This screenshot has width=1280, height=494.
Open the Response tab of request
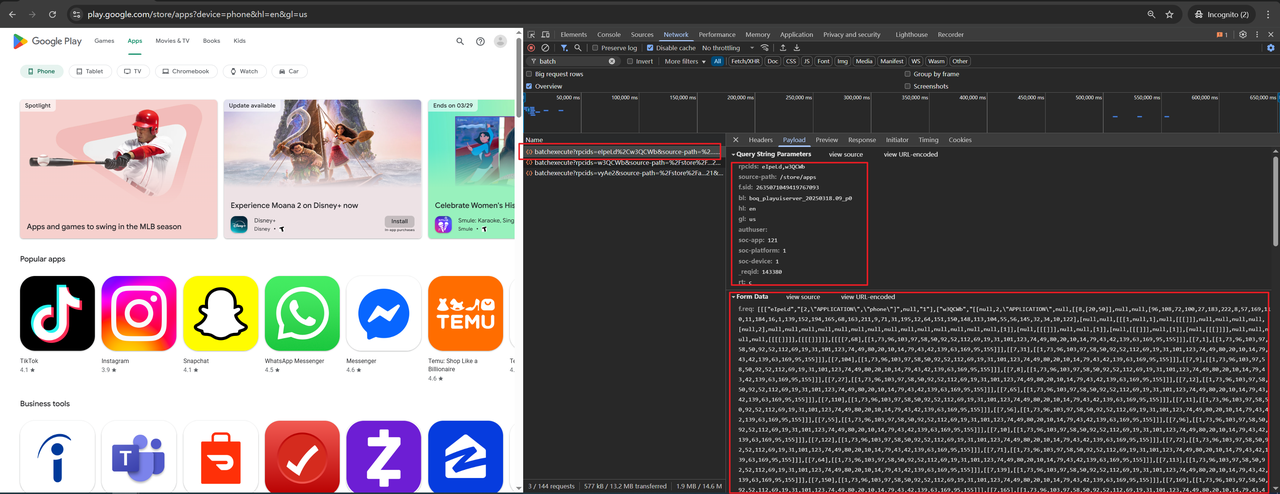pos(862,140)
